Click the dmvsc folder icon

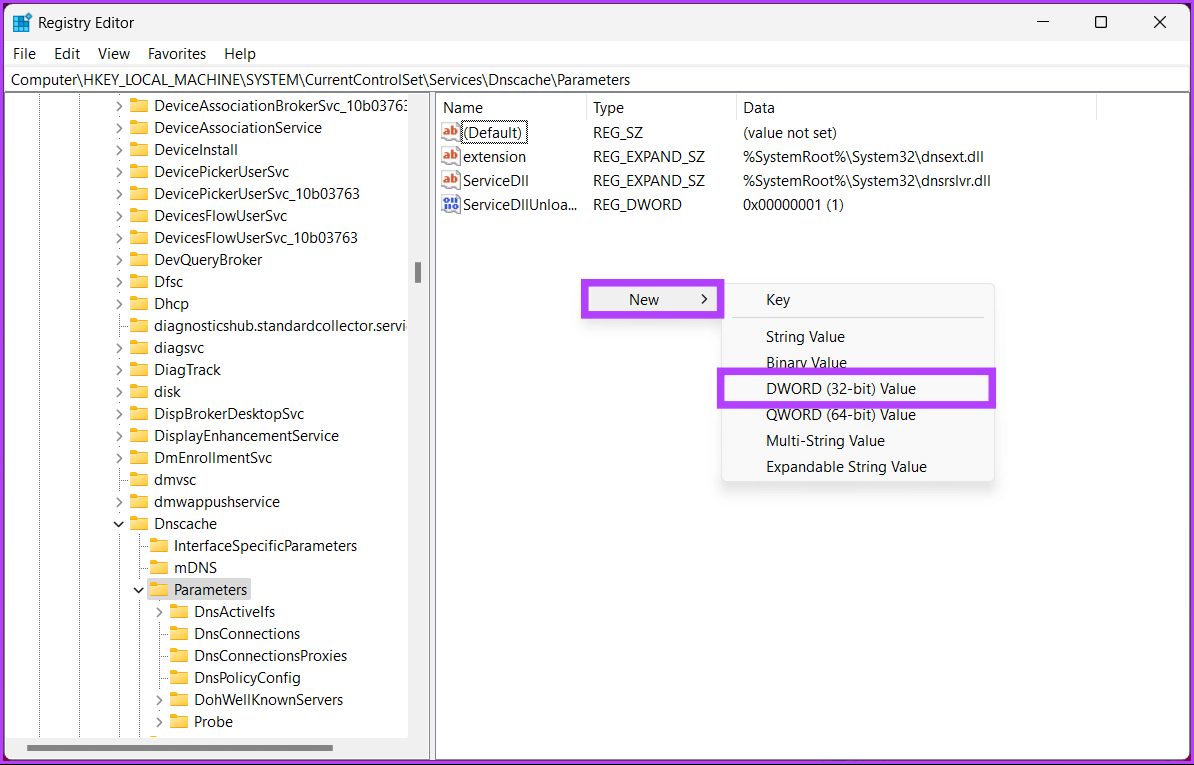(x=139, y=480)
